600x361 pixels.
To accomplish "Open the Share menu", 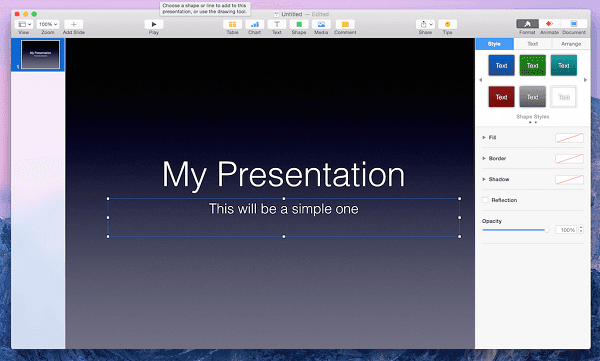I will [x=425, y=24].
